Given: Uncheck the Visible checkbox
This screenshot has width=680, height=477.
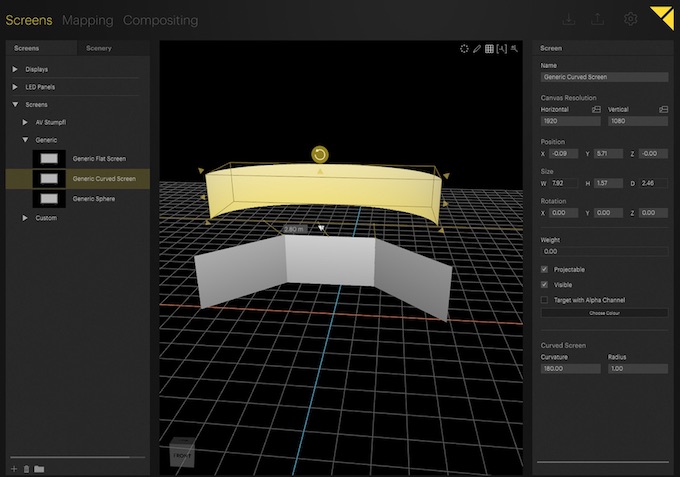Looking at the screenshot, I should [x=544, y=284].
